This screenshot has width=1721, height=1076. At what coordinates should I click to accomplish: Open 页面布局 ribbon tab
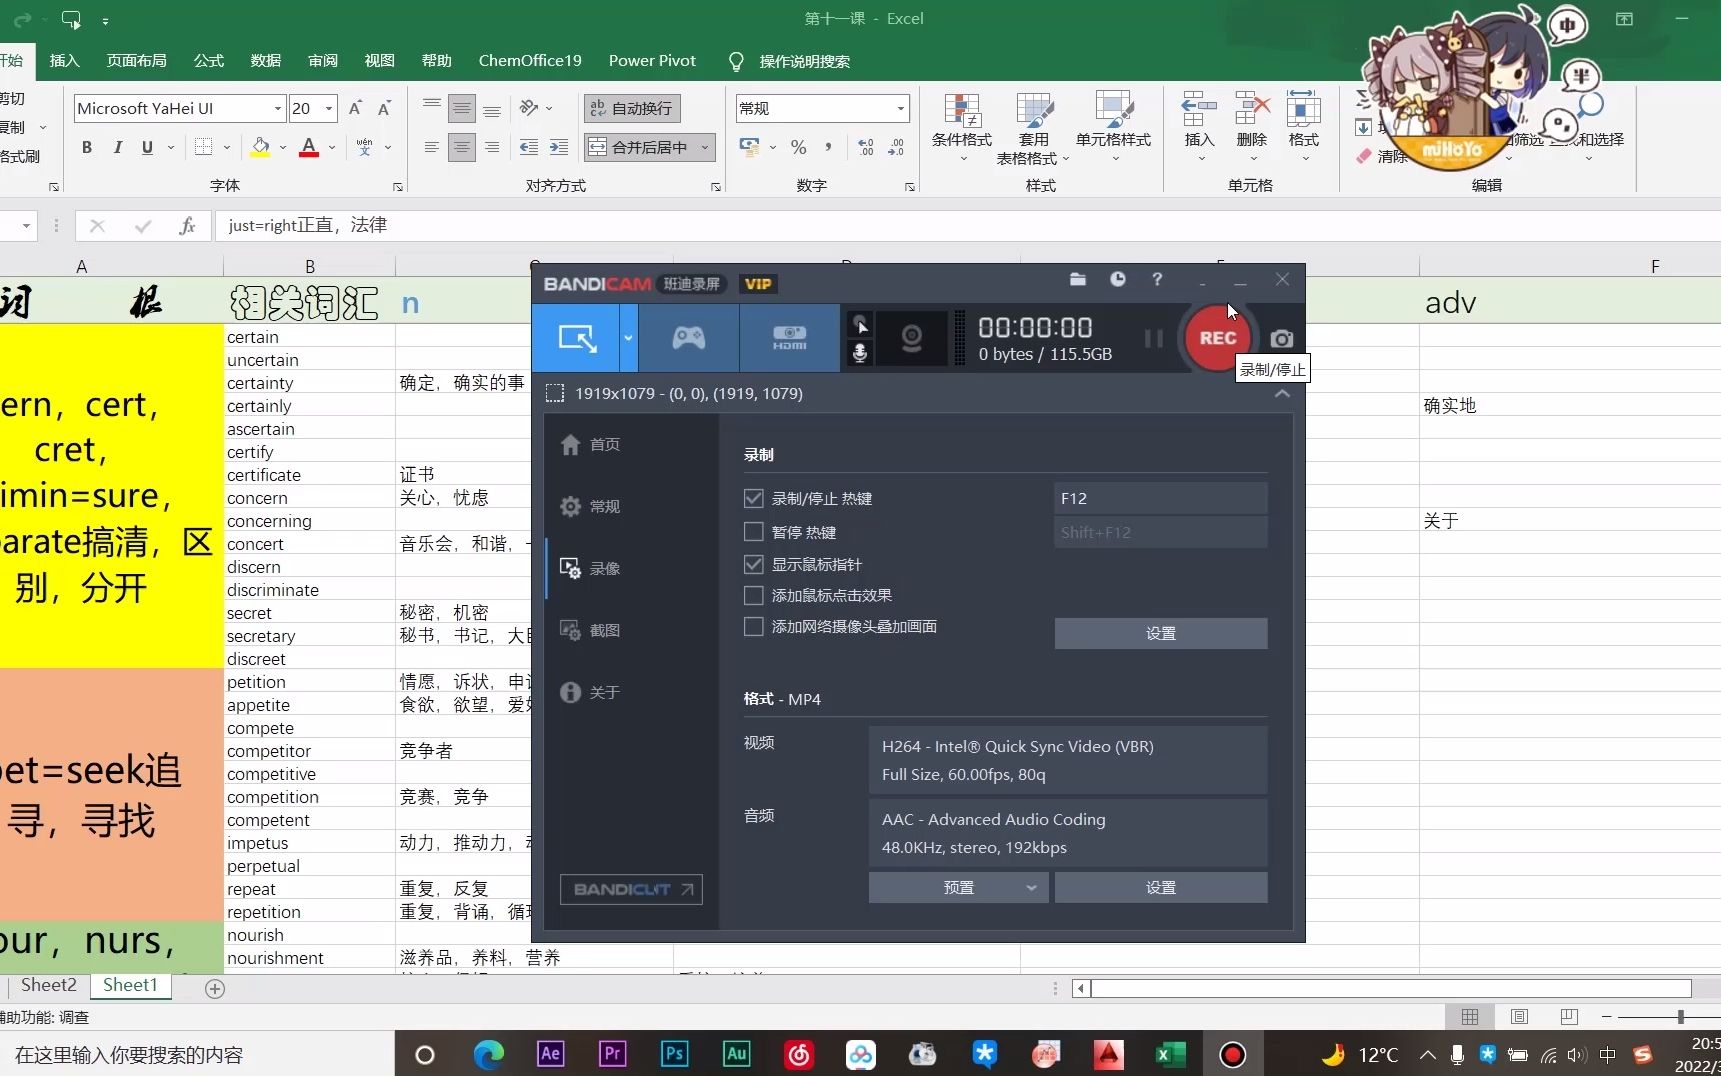tap(137, 61)
